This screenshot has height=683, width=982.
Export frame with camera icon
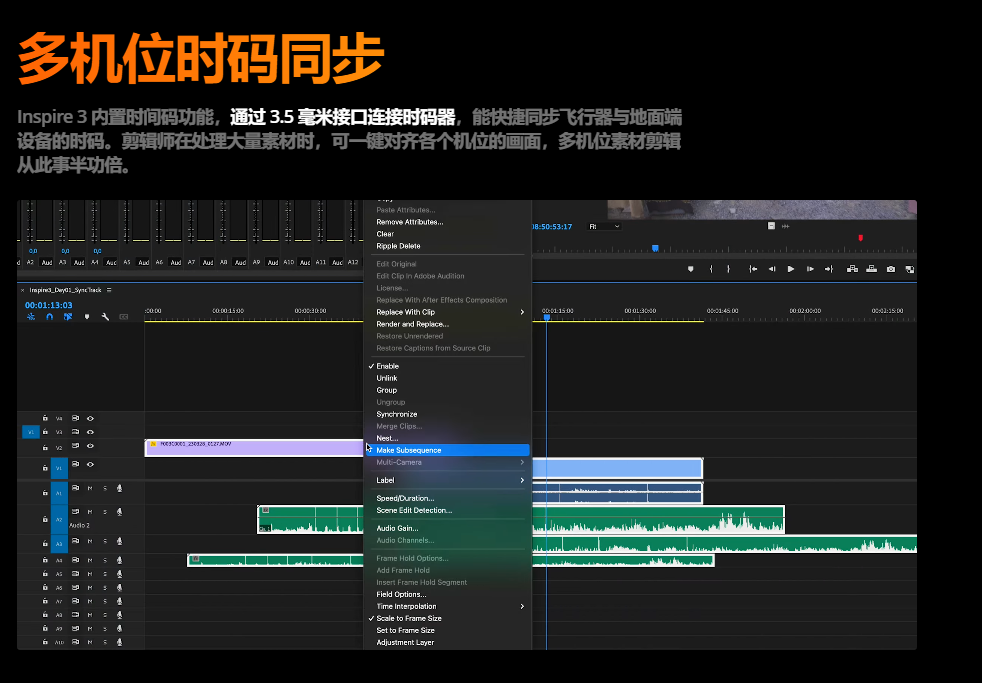tap(891, 269)
